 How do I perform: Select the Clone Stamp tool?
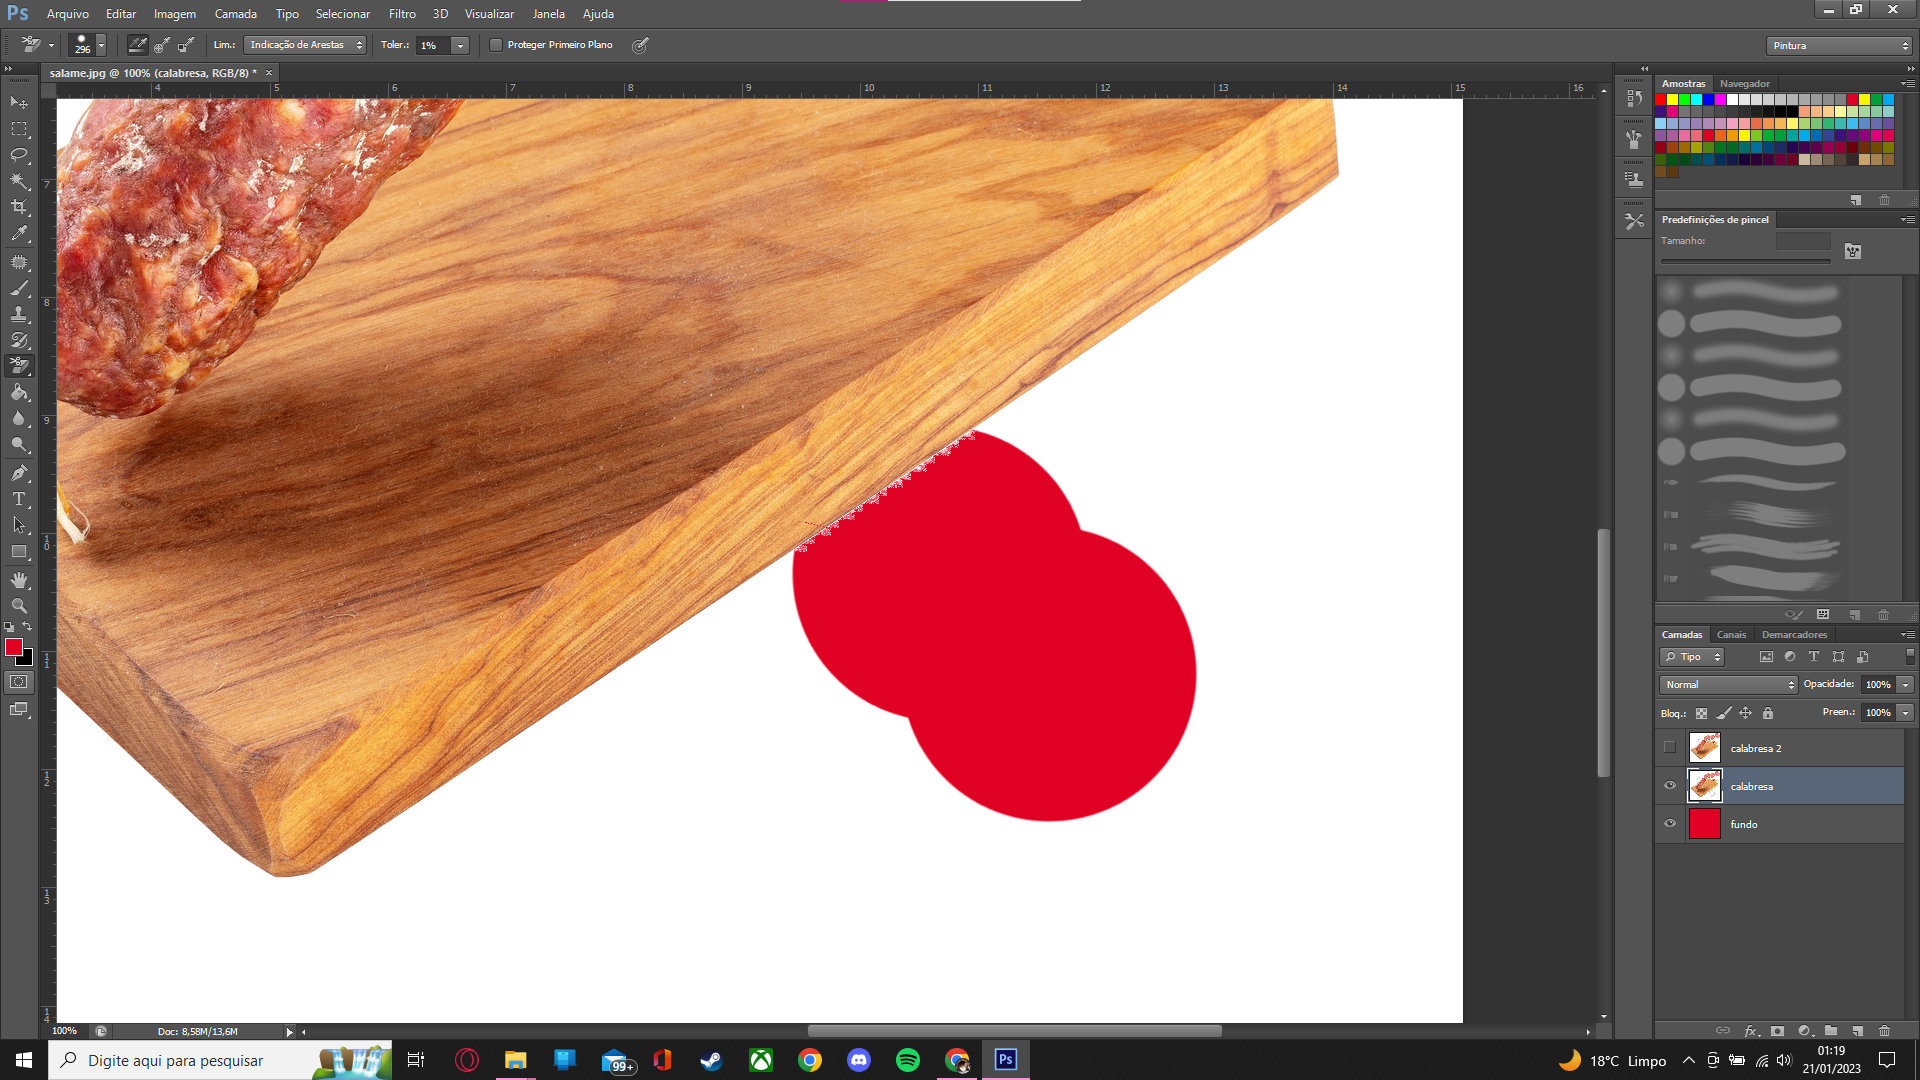19,314
